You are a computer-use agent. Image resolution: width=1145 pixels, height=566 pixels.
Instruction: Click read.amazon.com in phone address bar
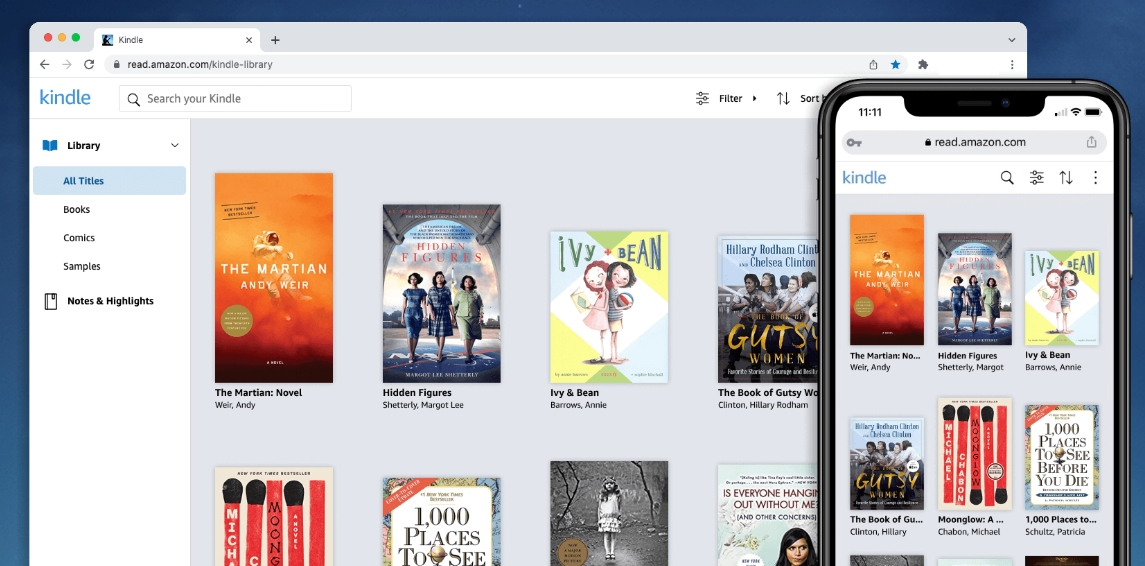[x=980, y=142]
